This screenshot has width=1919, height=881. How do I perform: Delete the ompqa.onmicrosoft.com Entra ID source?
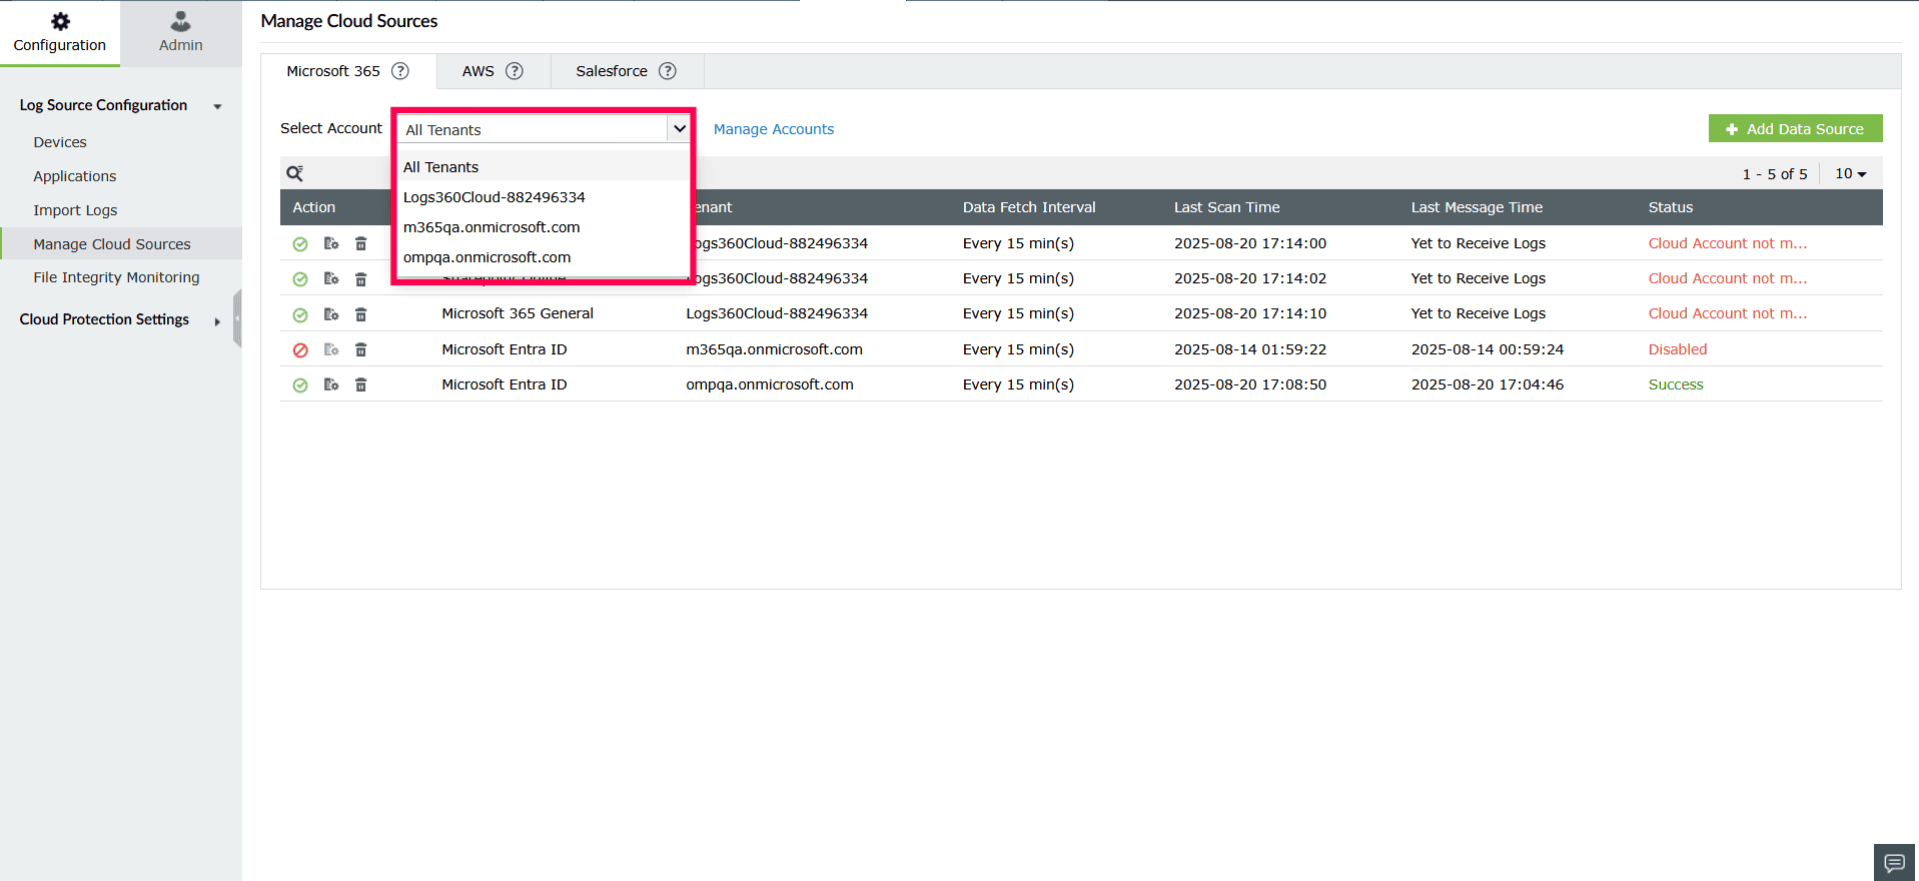(x=361, y=385)
